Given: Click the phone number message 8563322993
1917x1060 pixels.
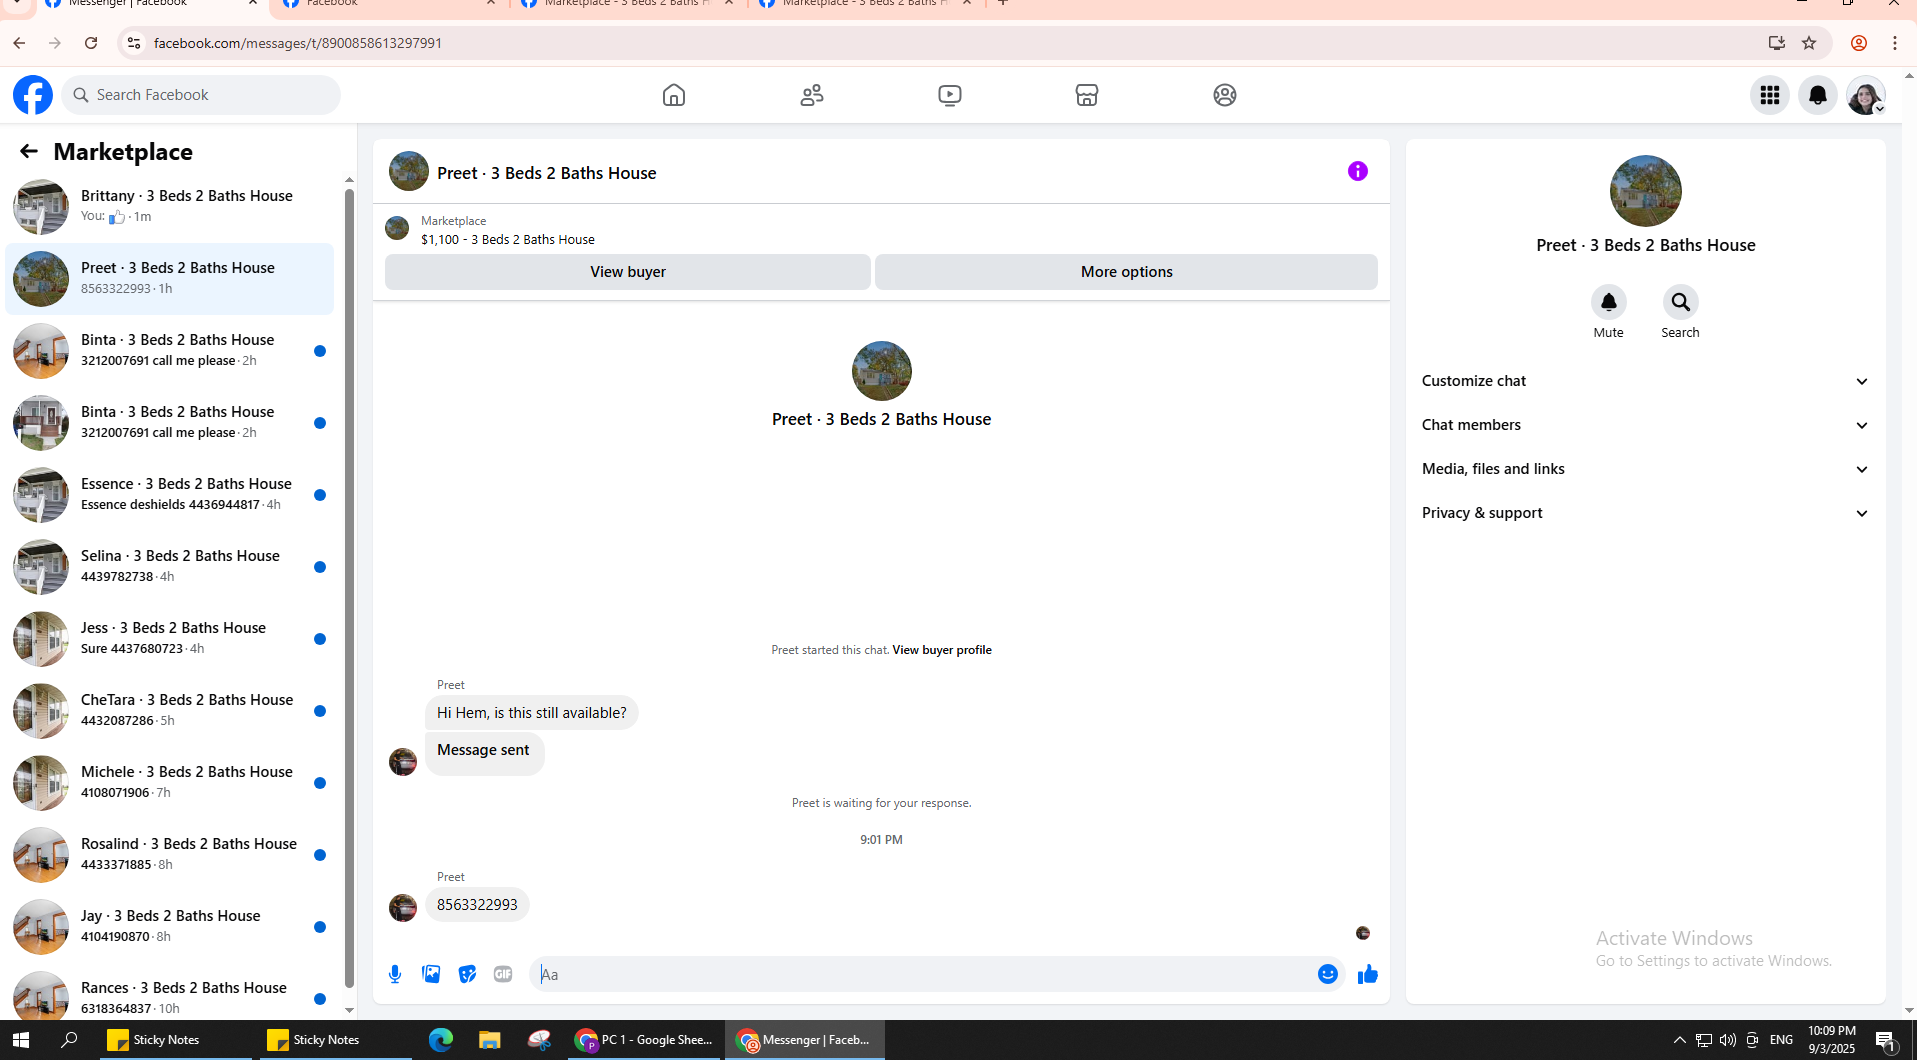Looking at the screenshot, I should click(477, 905).
